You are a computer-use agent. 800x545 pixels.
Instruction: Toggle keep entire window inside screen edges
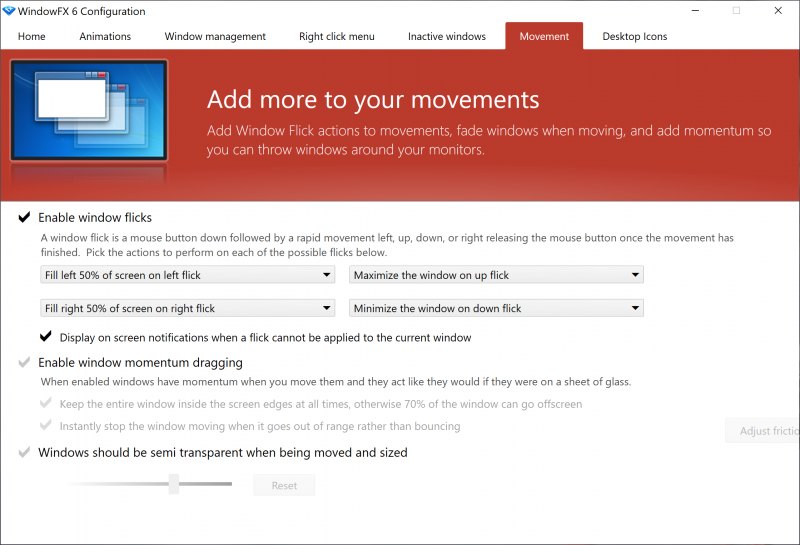tap(45, 404)
